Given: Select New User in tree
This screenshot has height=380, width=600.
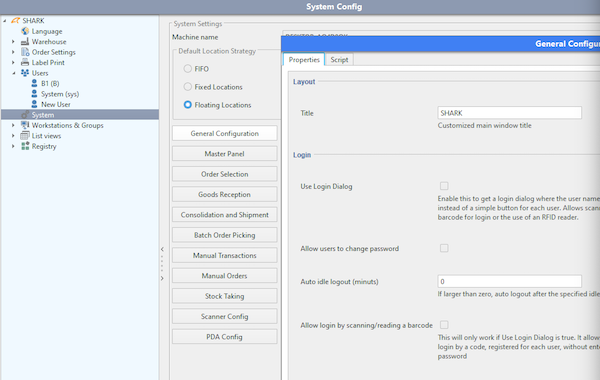Looking at the screenshot, I should pyautogui.click(x=55, y=104).
